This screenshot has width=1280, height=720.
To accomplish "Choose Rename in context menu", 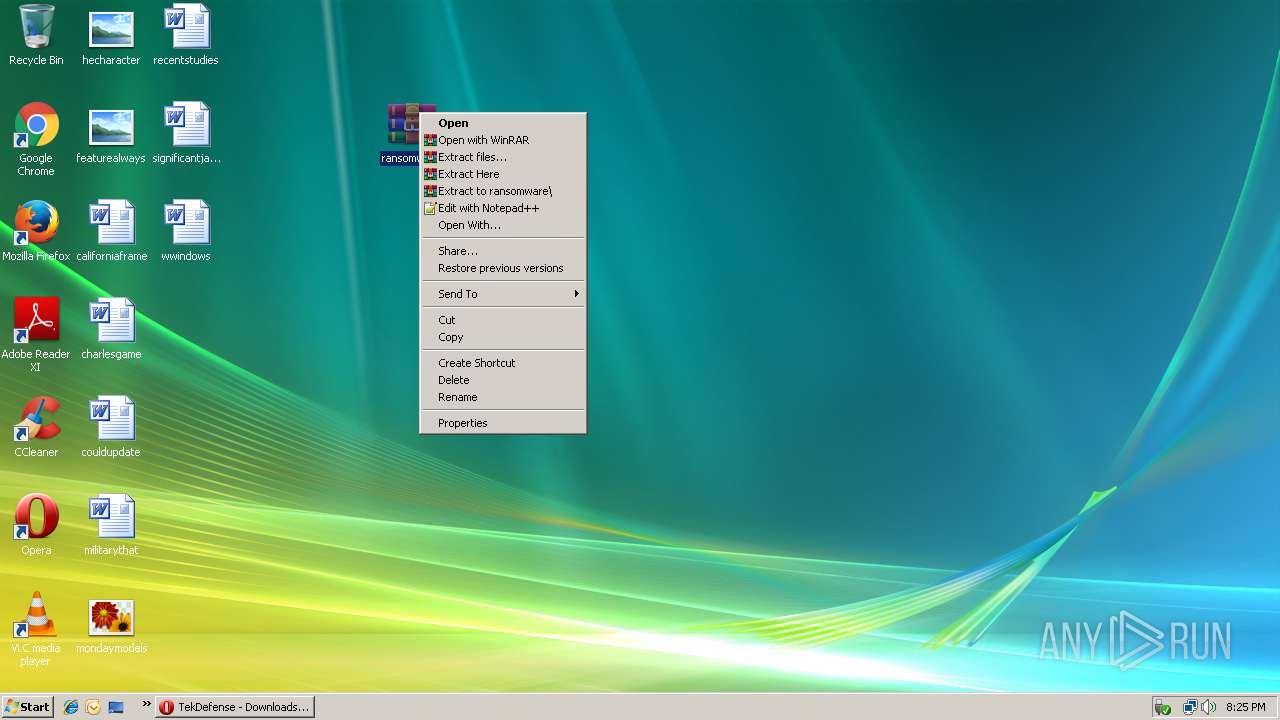I will pyautogui.click(x=502, y=397).
